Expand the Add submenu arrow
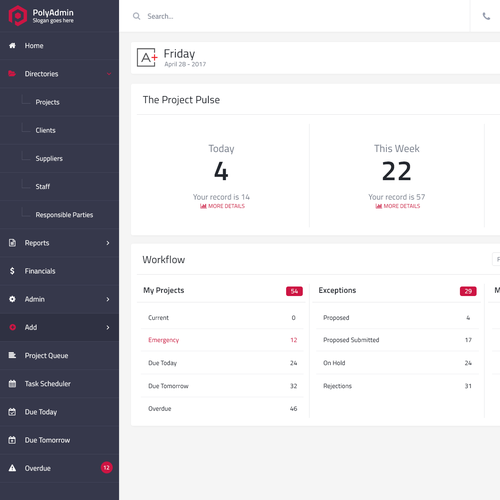500x500 pixels. 108,327
